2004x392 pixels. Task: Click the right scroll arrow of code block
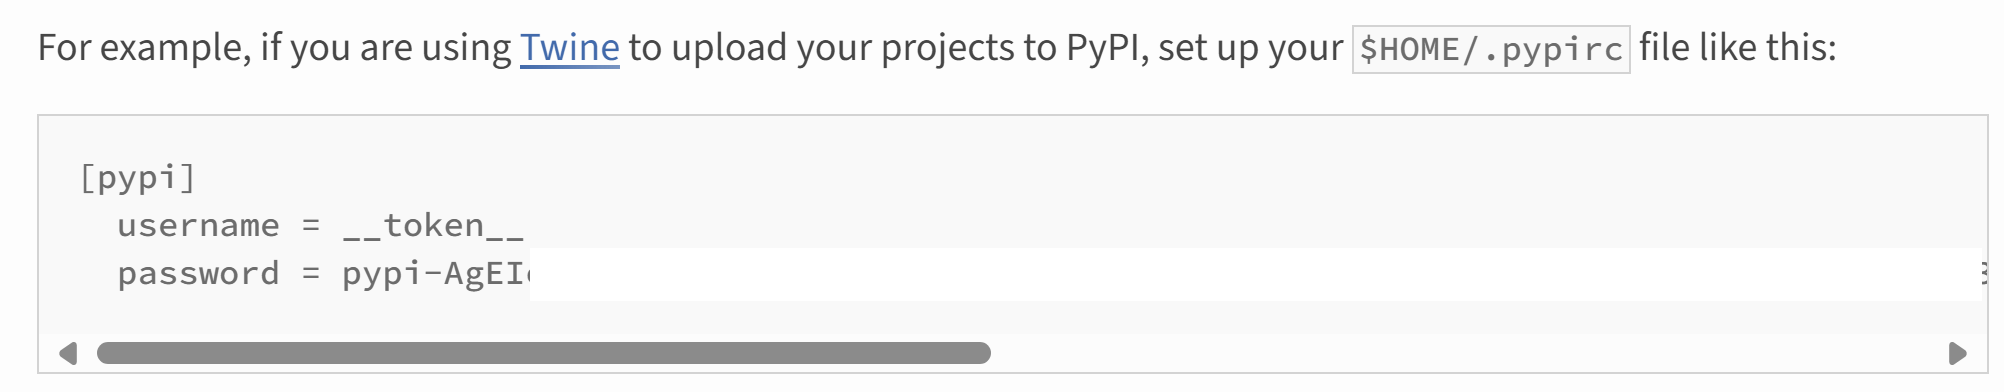coord(1958,353)
